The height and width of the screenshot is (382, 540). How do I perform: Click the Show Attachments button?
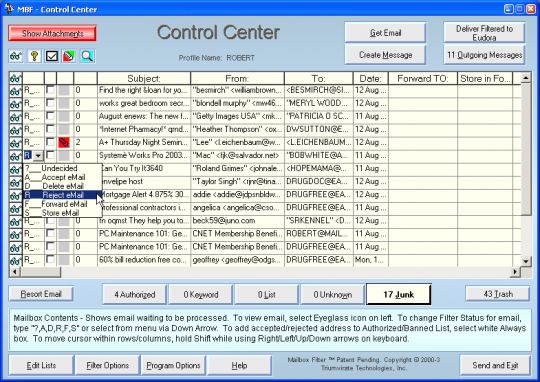(x=52, y=33)
